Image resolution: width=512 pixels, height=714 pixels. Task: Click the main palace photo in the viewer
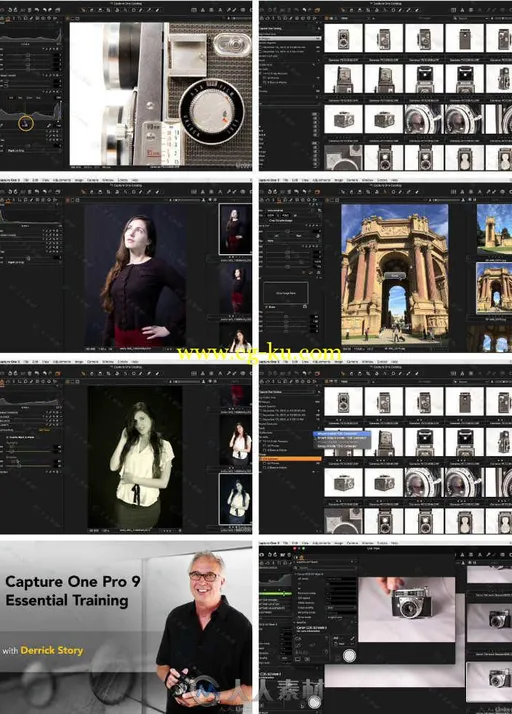tap(394, 274)
